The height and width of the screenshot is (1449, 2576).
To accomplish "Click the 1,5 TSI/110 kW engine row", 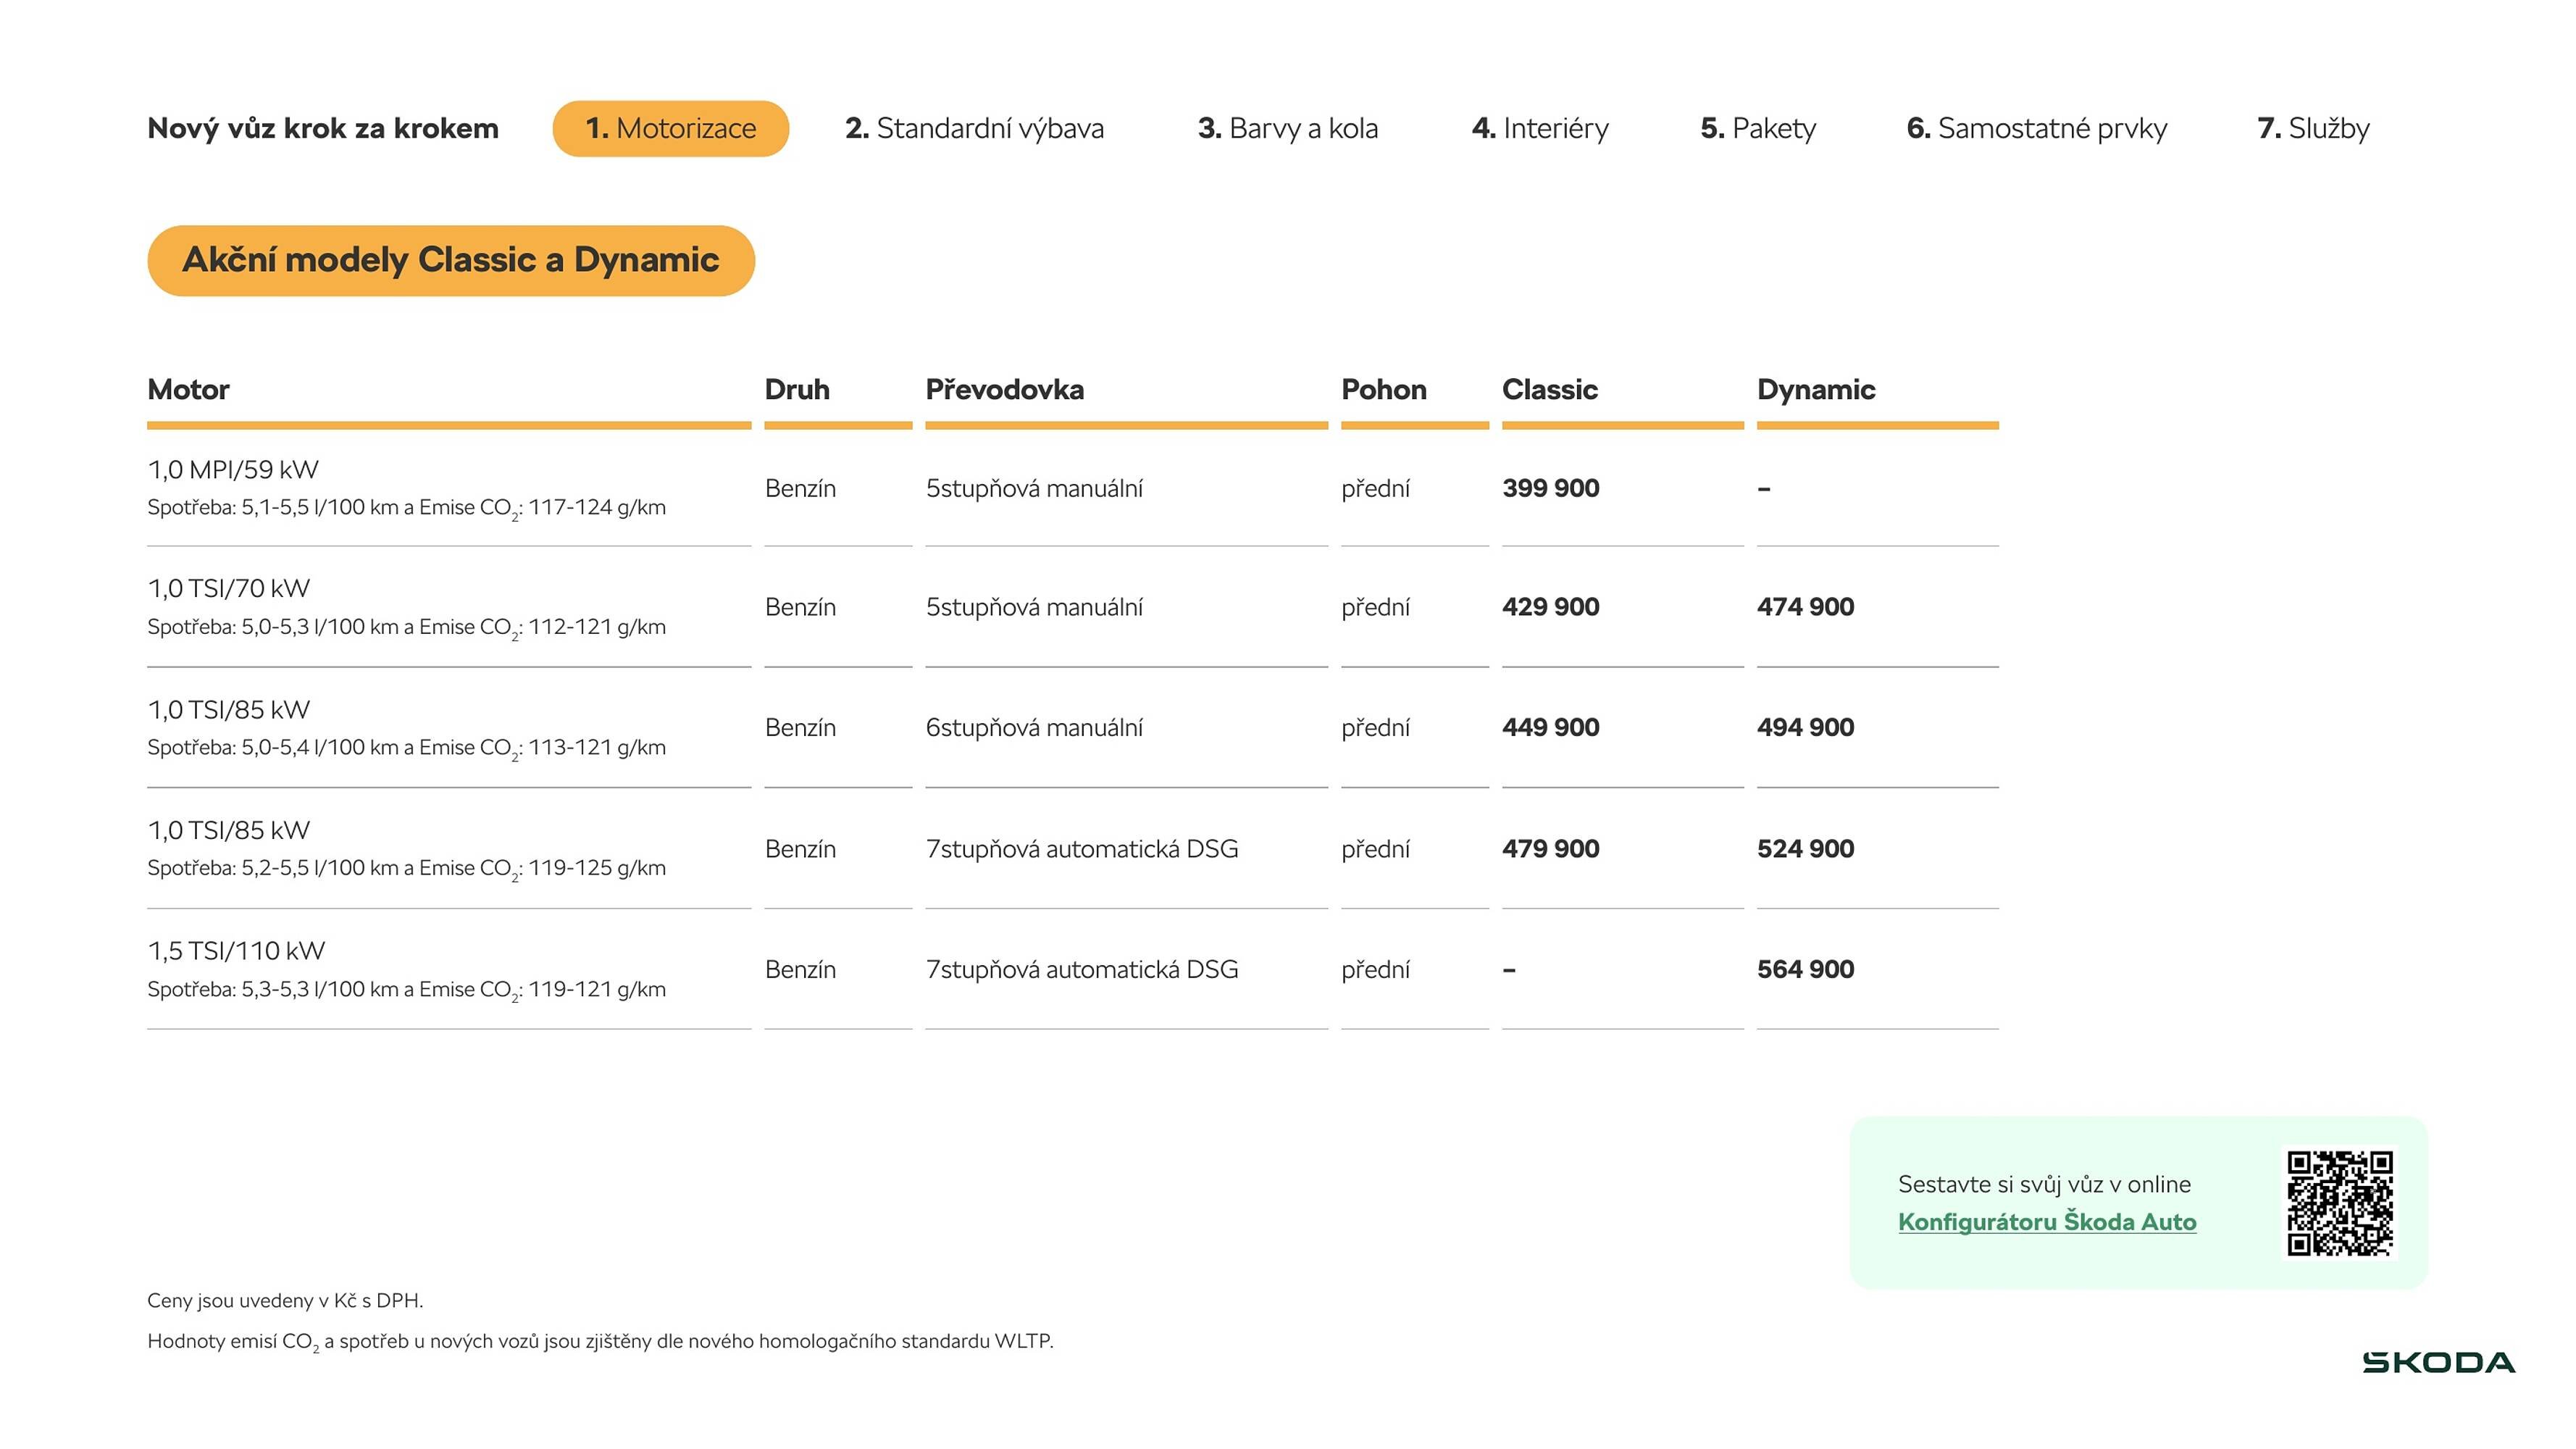I will (236, 951).
